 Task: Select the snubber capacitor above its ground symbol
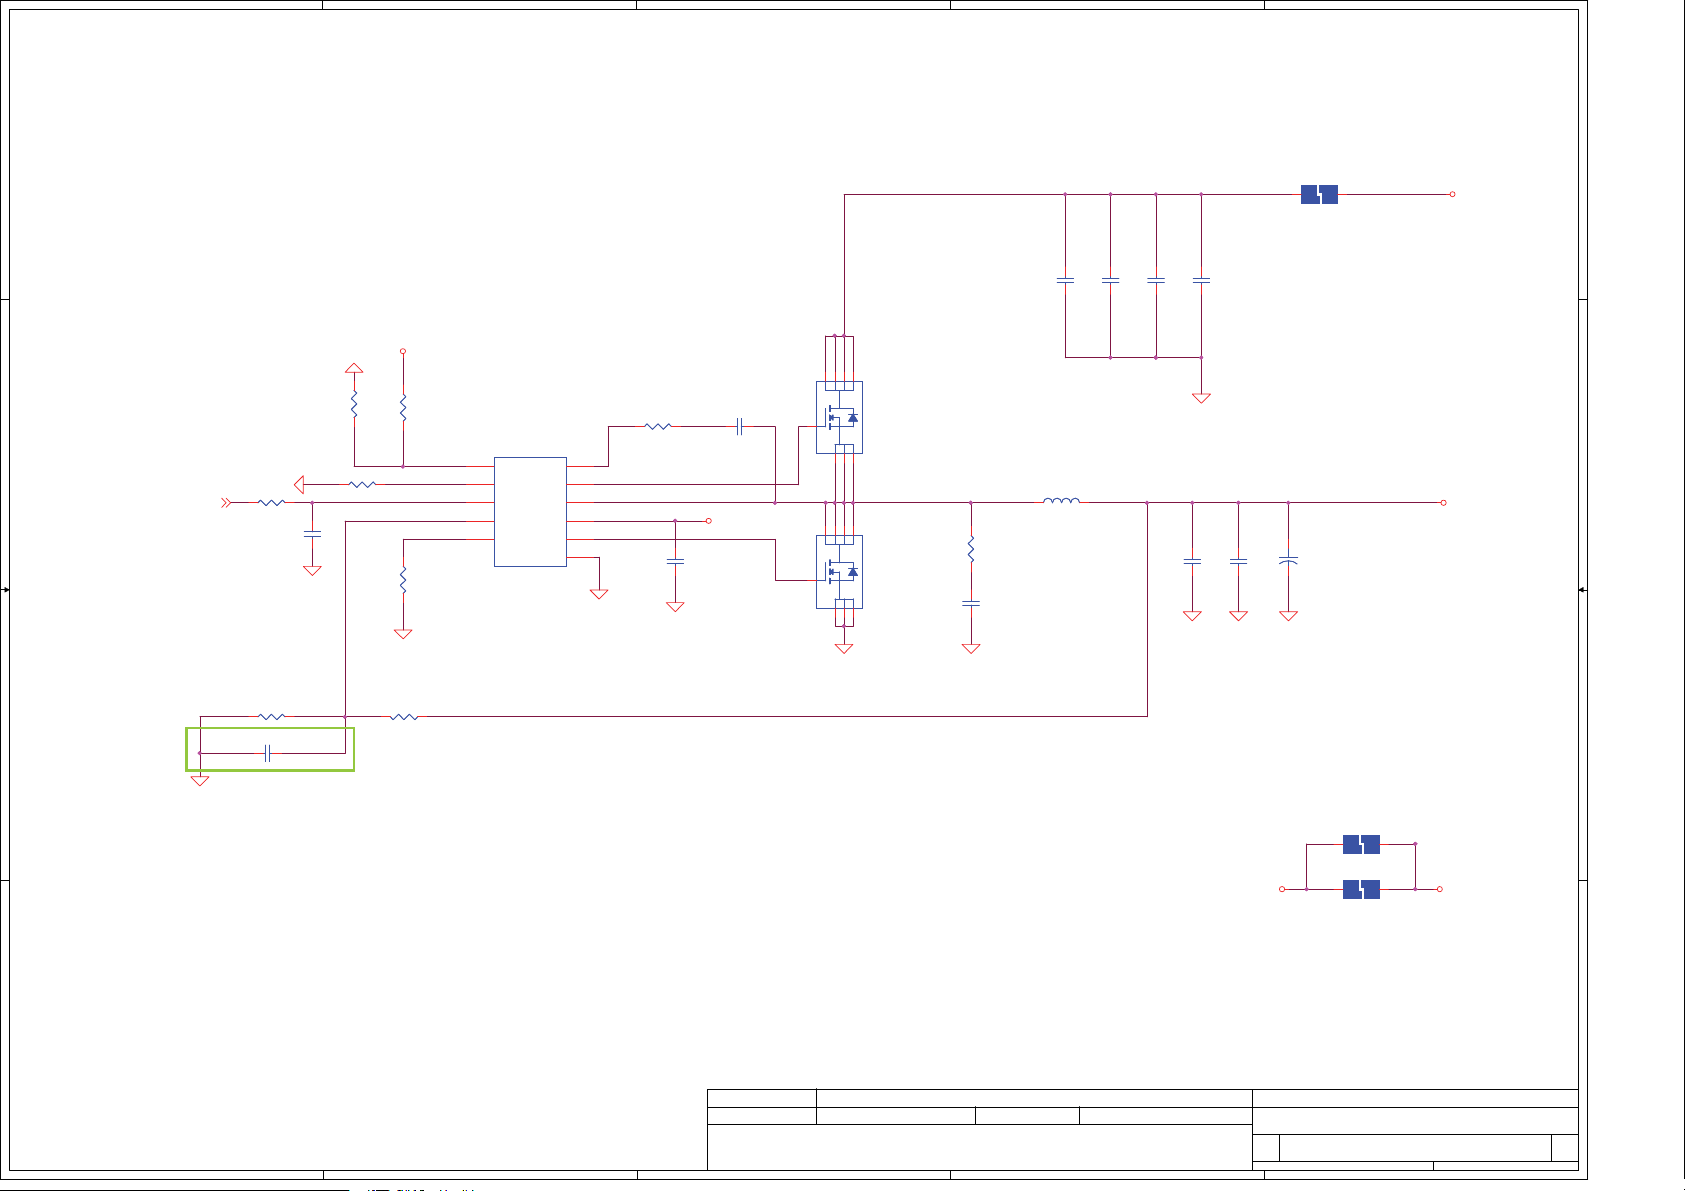971,603
